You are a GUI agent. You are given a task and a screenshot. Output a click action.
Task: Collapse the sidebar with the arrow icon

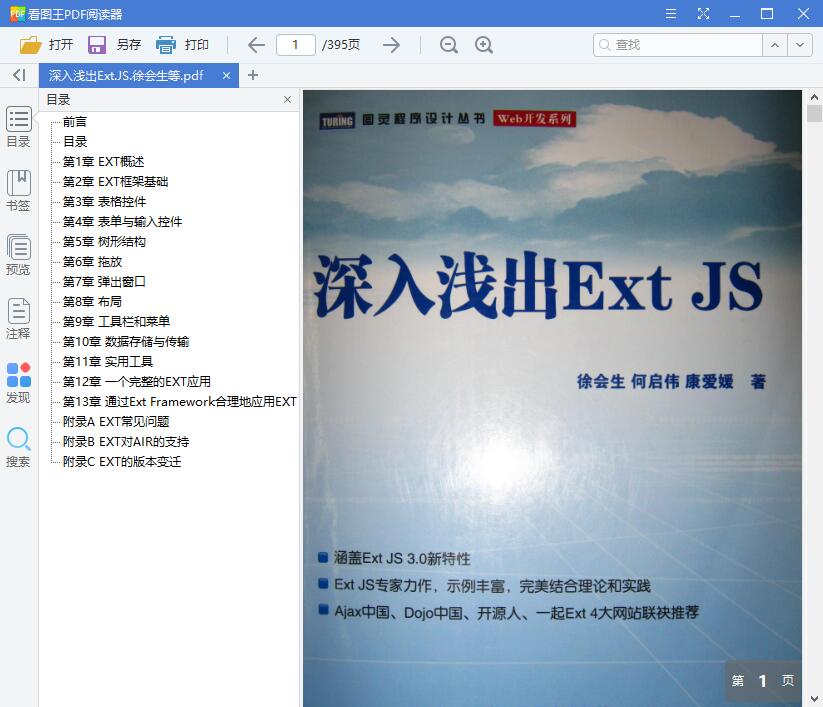click(19, 75)
